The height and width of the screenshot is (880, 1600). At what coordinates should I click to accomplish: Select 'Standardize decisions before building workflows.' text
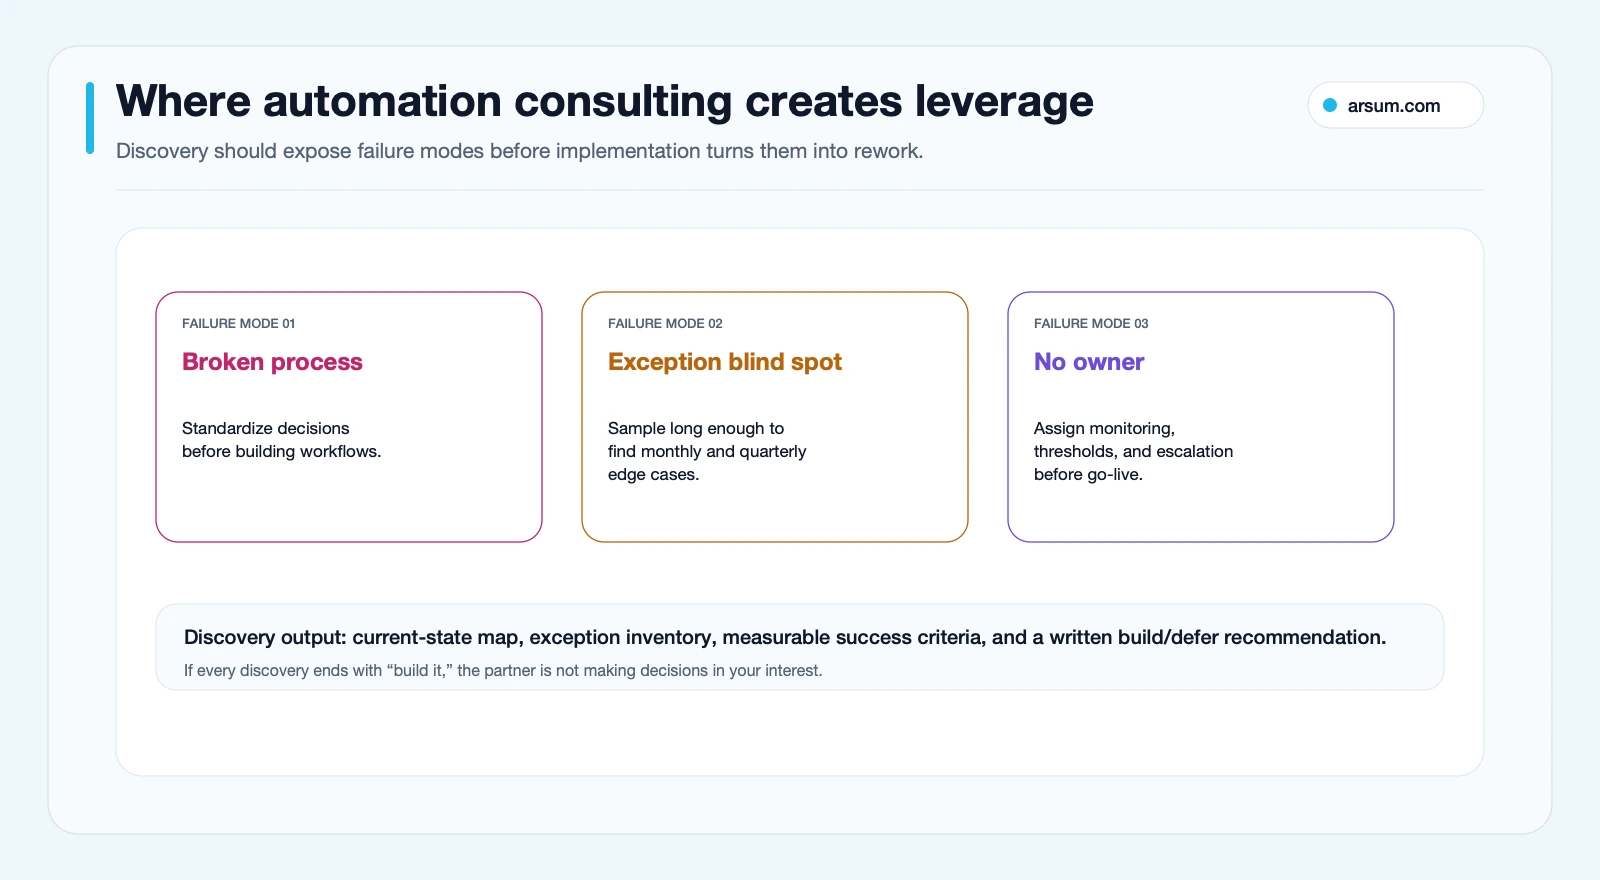(x=282, y=440)
